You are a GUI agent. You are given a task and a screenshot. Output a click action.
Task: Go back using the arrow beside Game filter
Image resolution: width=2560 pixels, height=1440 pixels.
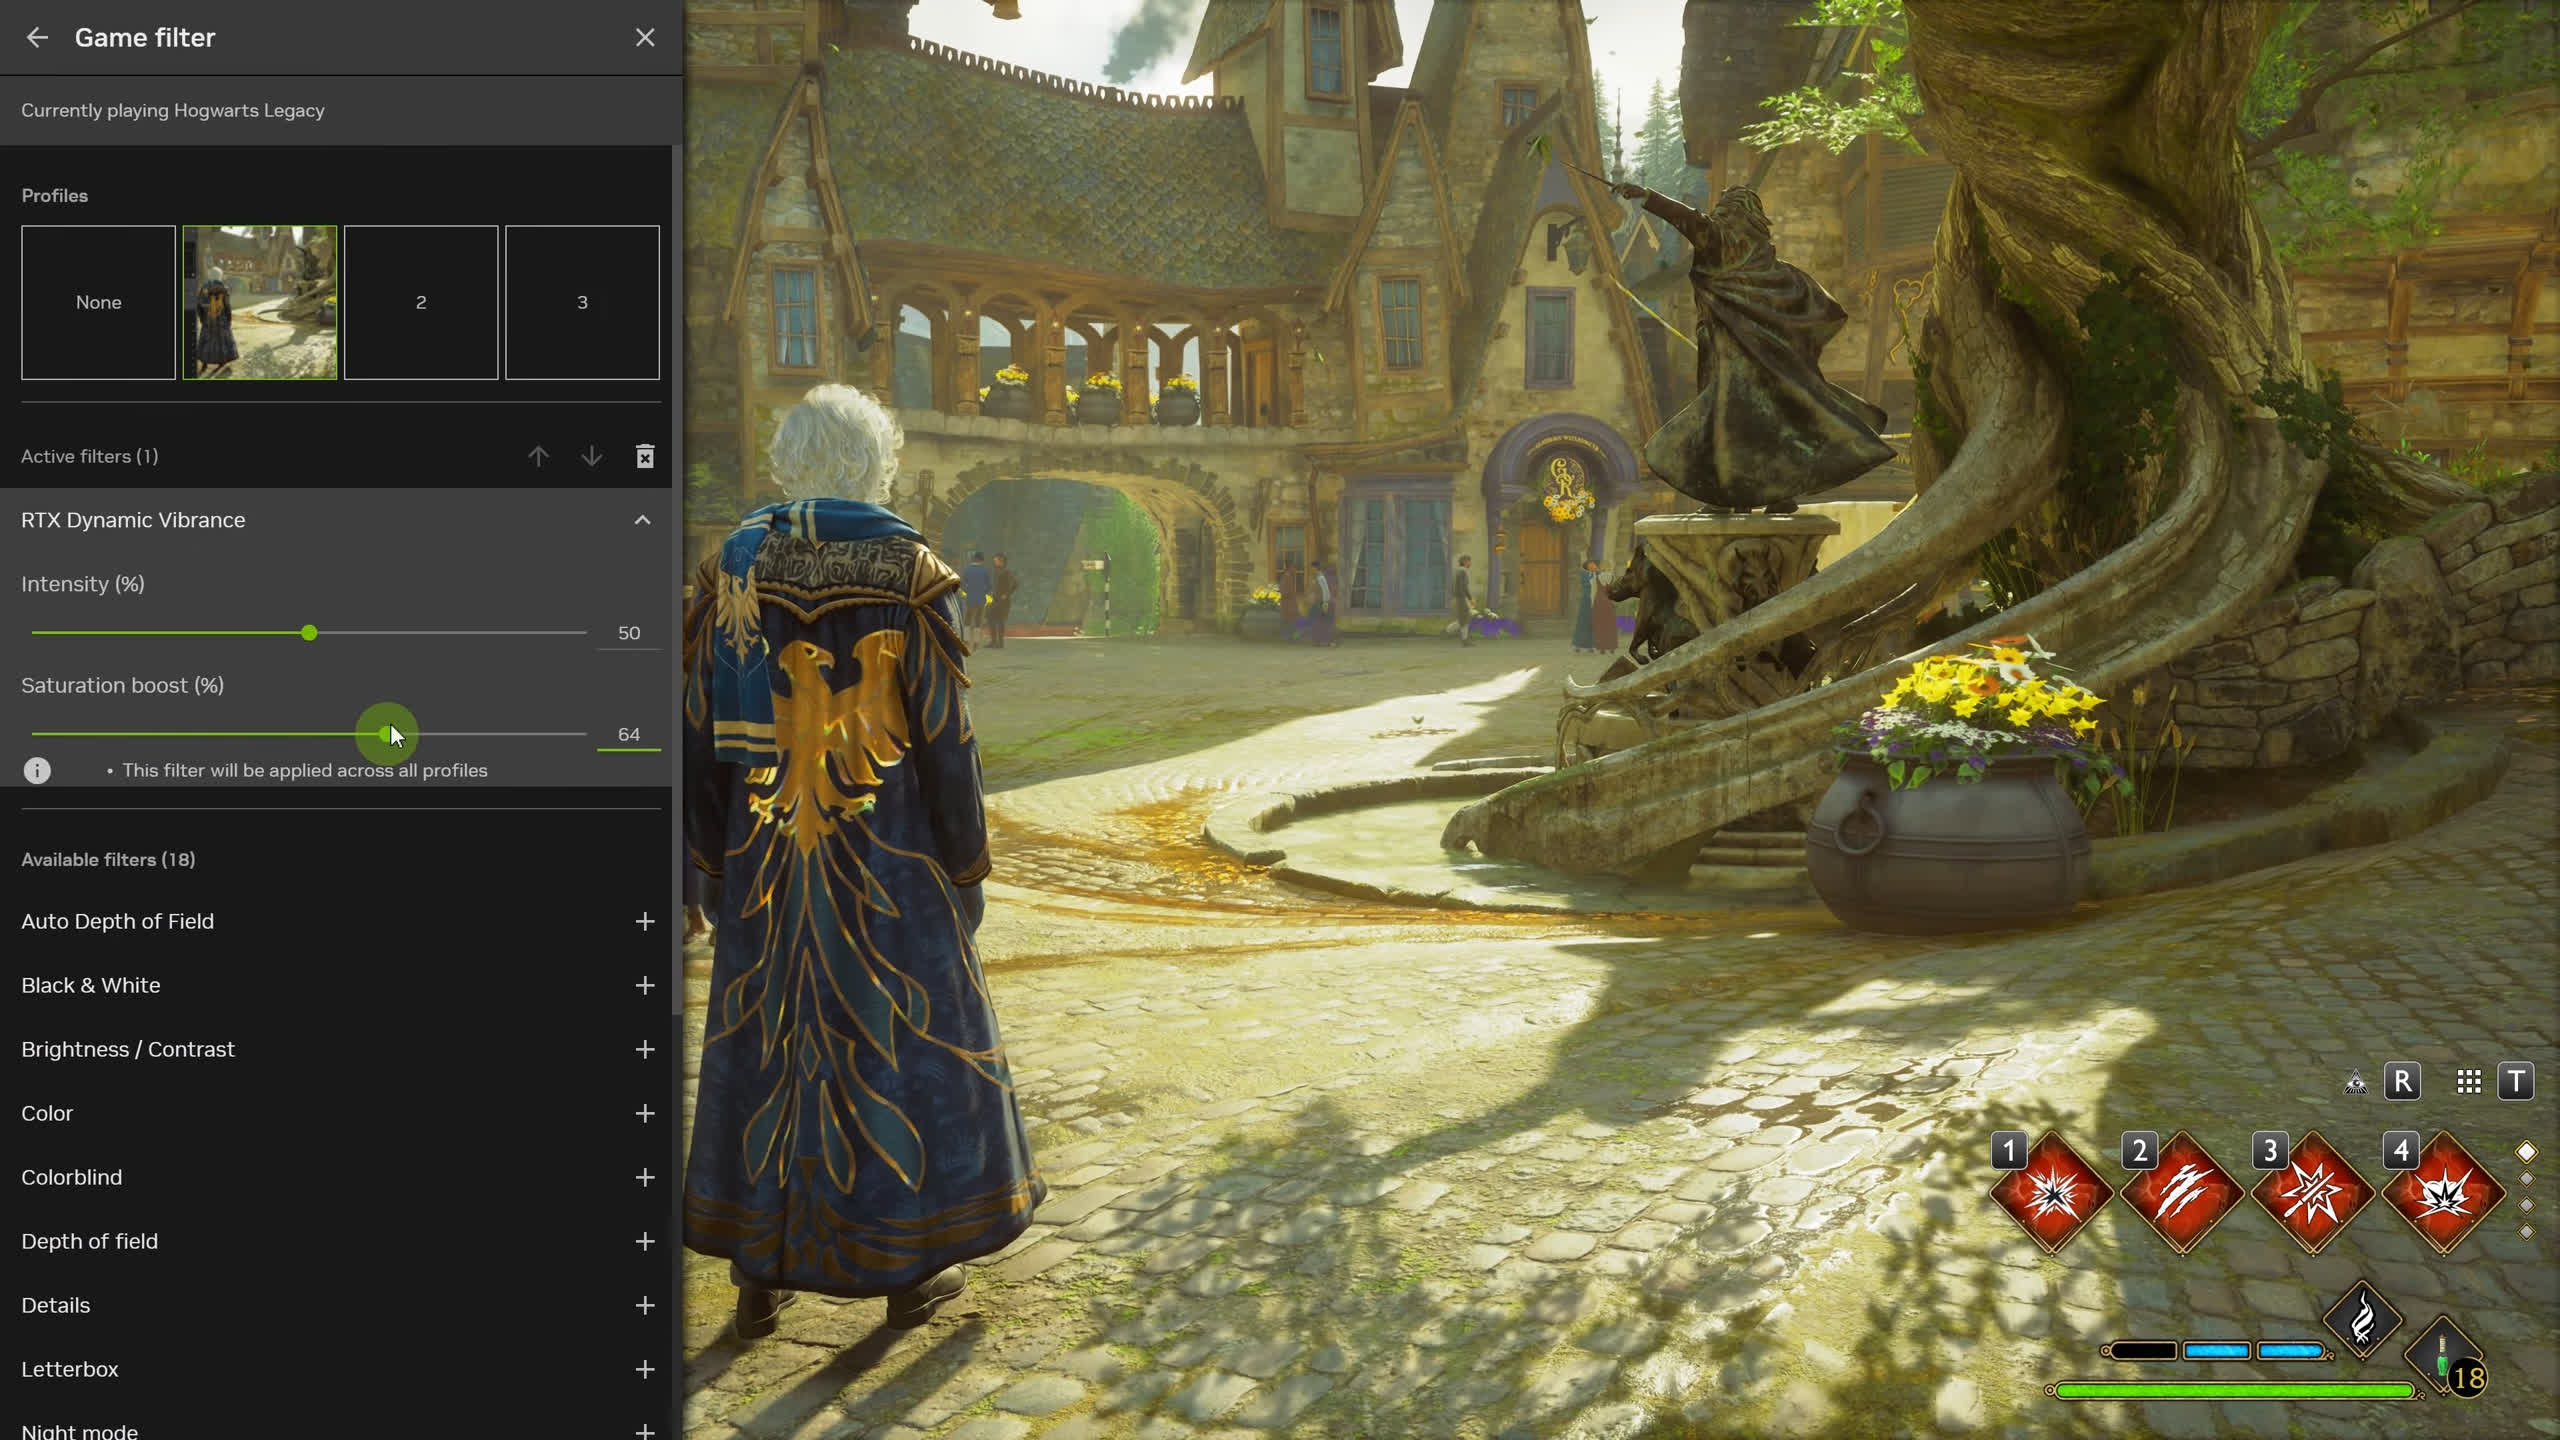tap(37, 38)
